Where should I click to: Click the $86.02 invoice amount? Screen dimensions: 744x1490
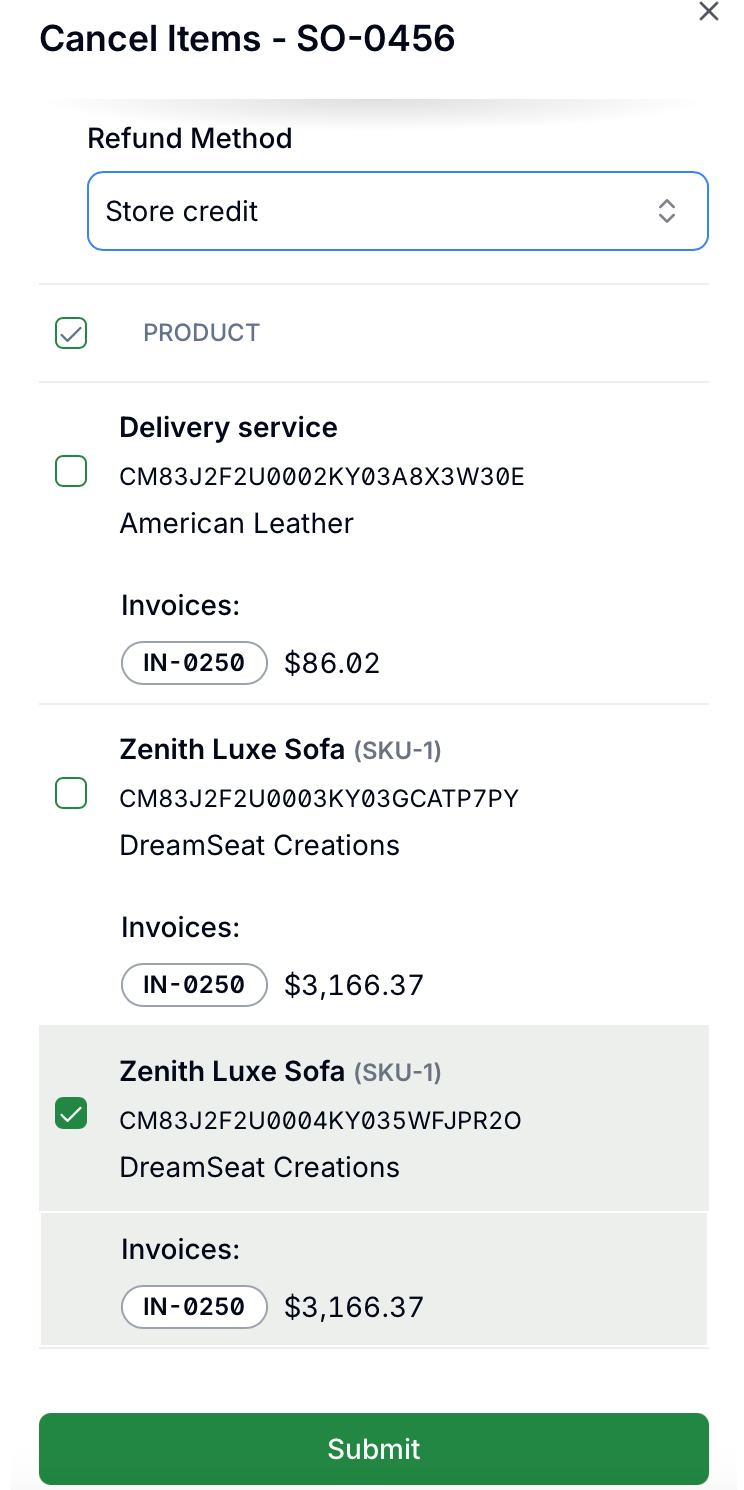pos(332,663)
